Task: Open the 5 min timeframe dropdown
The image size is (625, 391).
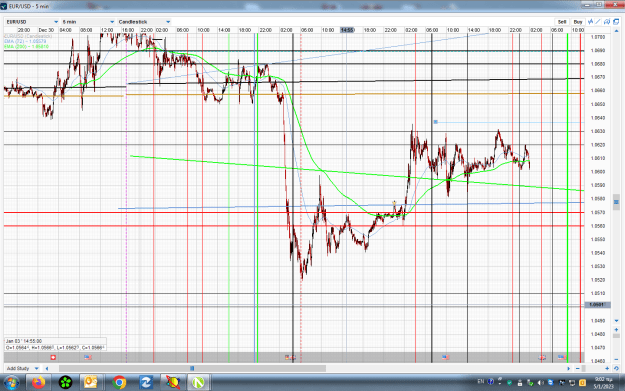Action: point(88,22)
